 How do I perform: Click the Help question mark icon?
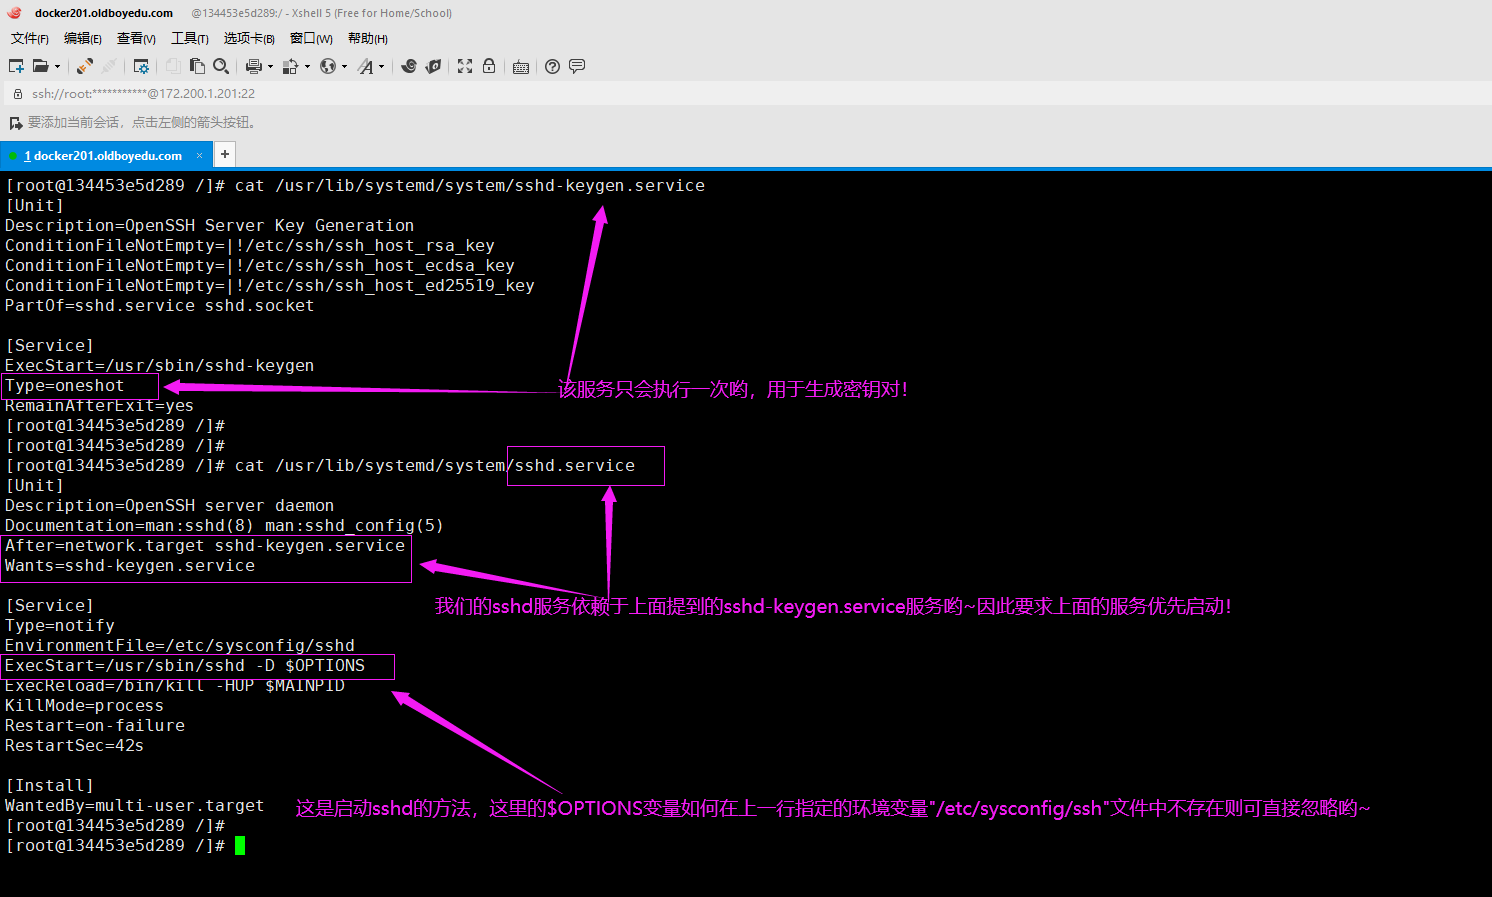pos(552,66)
